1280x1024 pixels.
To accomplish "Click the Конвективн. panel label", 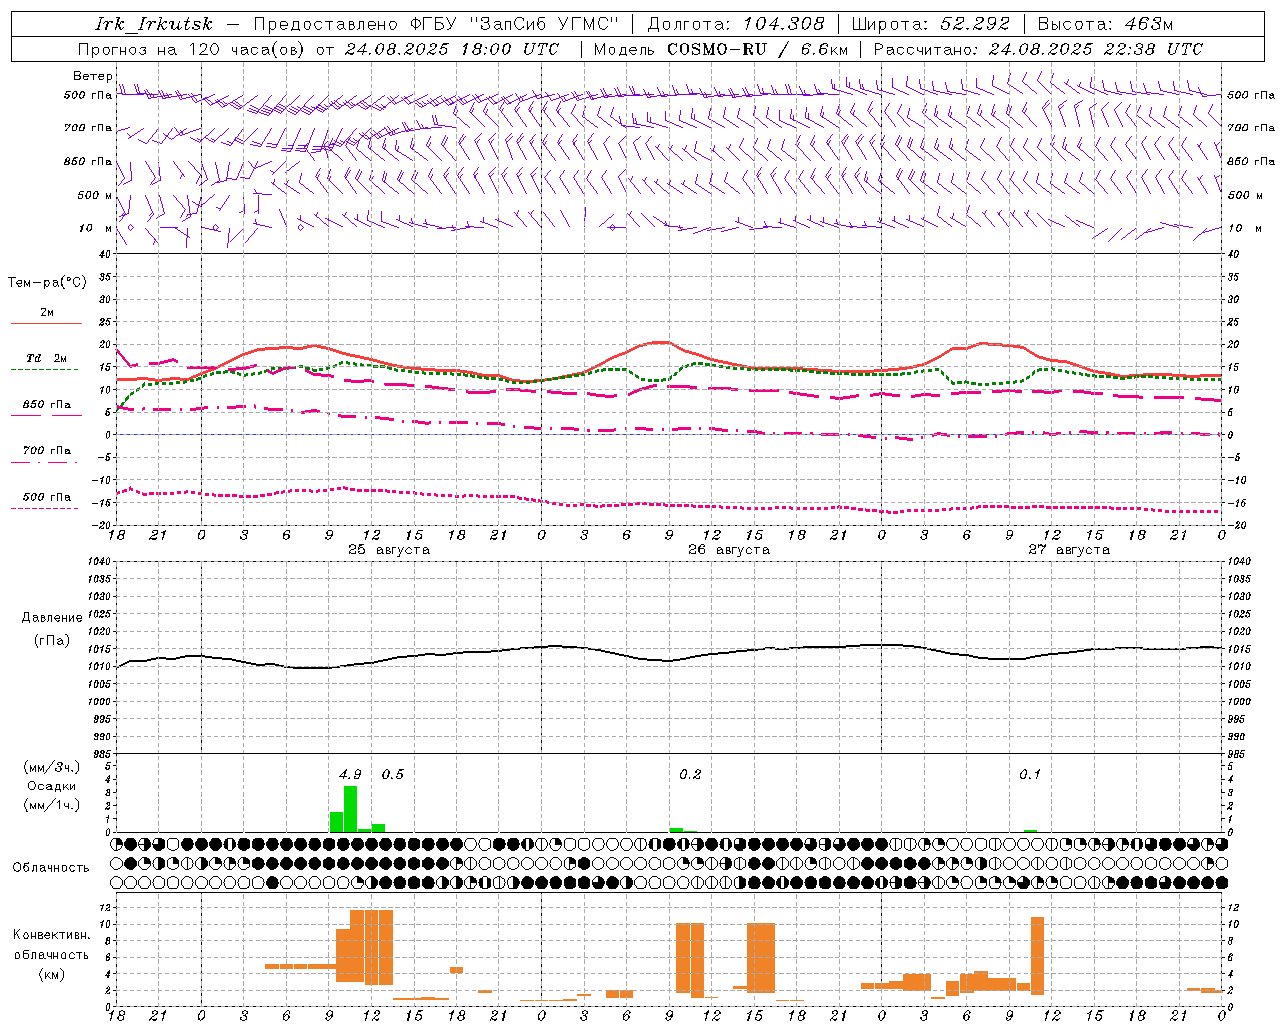I will pyautogui.click(x=52, y=935).
